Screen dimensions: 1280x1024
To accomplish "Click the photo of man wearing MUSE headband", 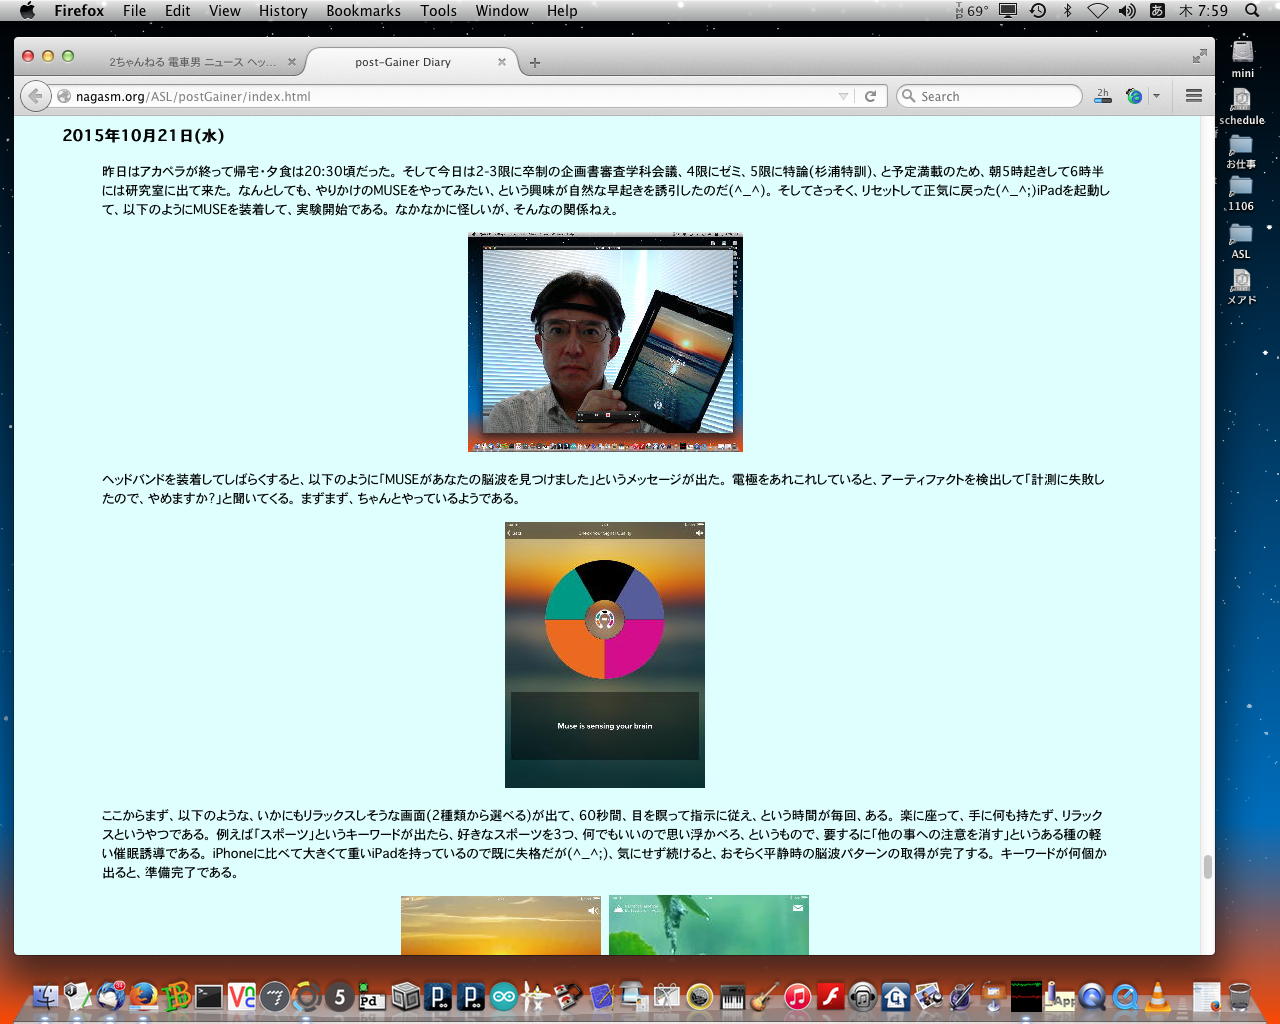I will pos(605,342).
